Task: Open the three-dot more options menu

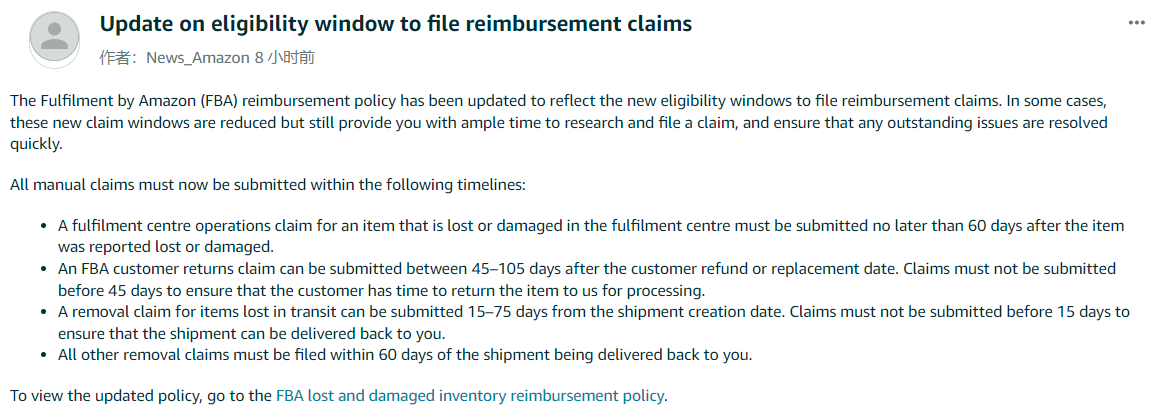Action: [1136, 22]
